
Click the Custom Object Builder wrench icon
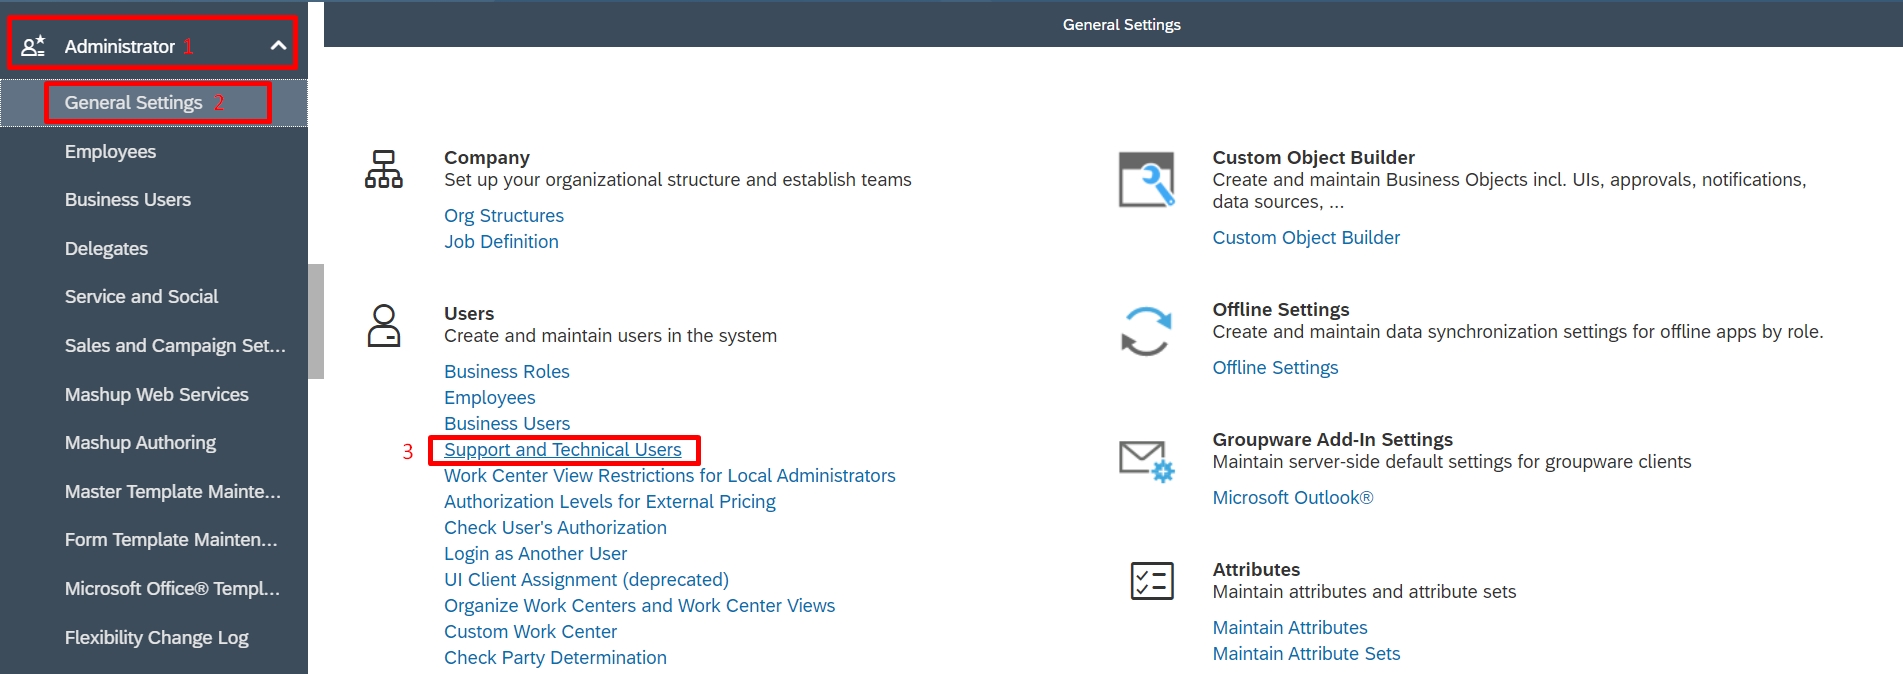[x=1146, y=180]
